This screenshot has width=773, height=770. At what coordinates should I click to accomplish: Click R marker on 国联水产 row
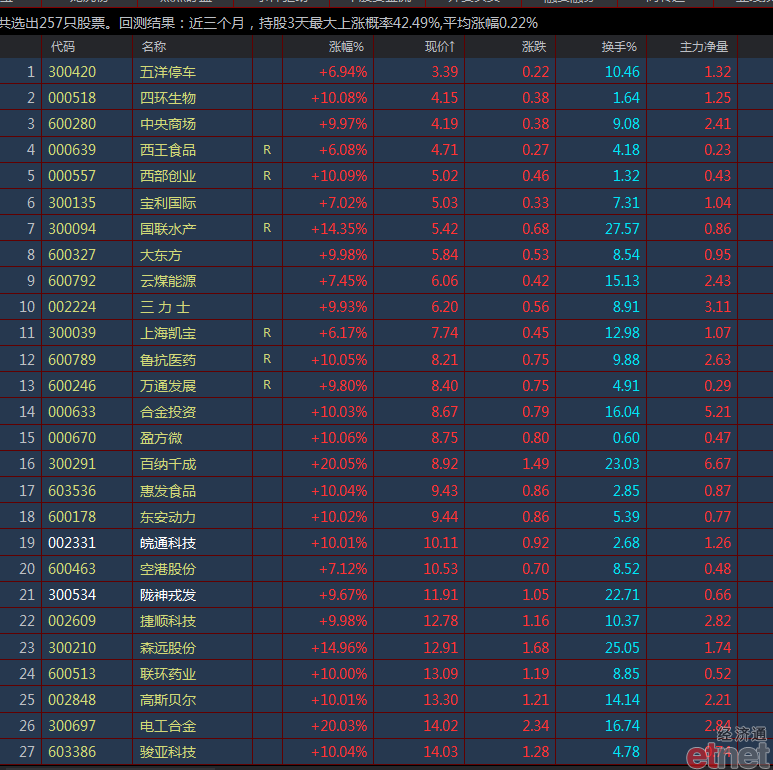pos(267,228)
